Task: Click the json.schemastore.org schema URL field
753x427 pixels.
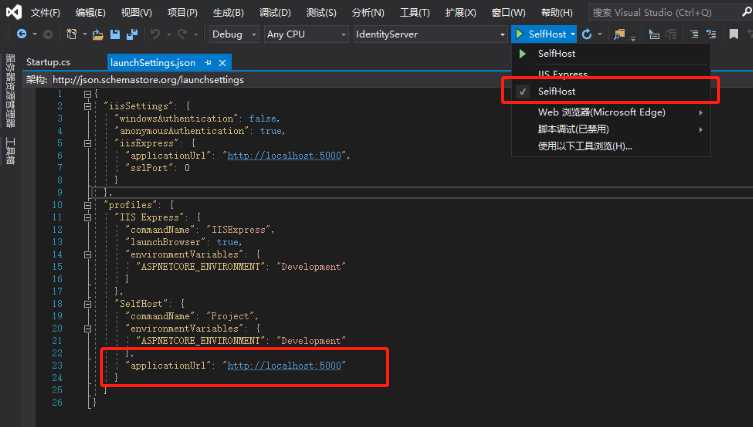Action: 148,80
